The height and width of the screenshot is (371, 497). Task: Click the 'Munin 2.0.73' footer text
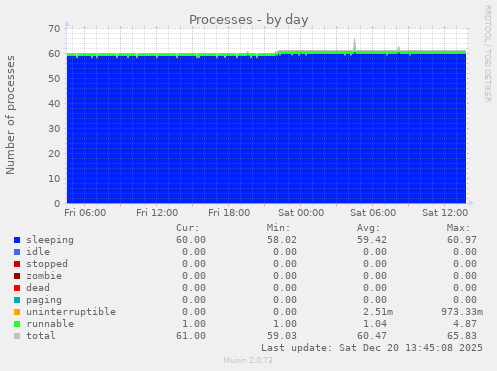[x=248, y=360]
